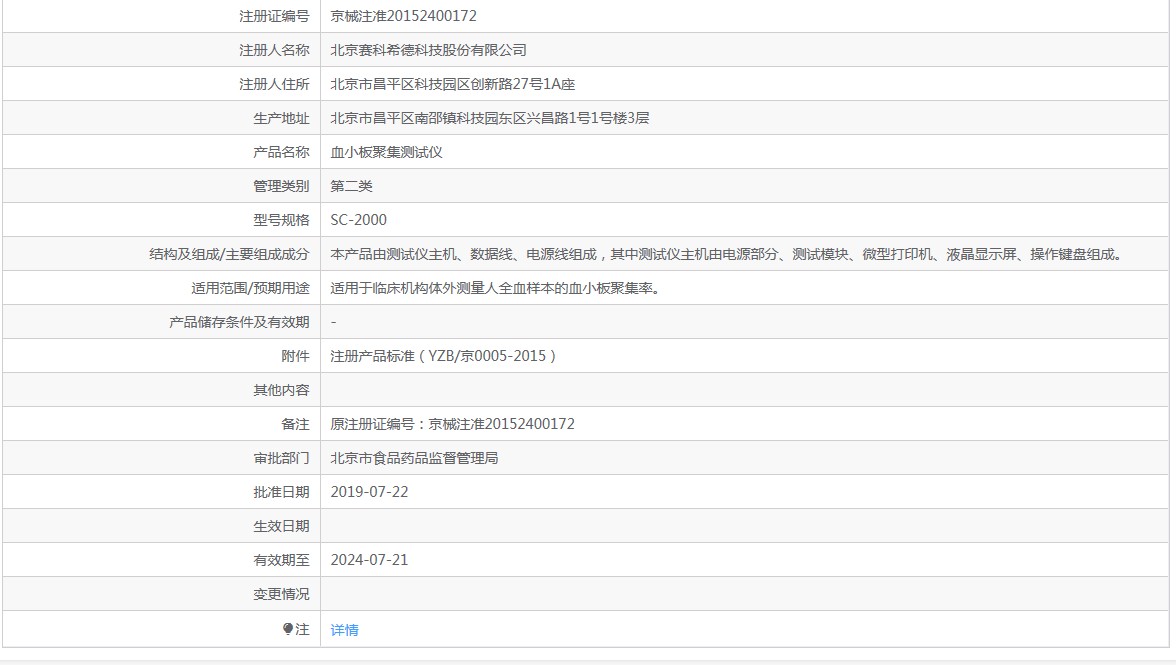Click the attachment text 注册产品标准（YZB/京0005-2015）

(x=443, y=356)
